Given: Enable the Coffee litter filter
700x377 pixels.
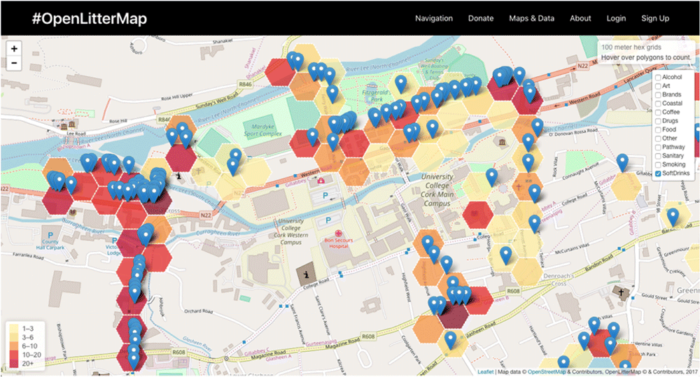Looking at the screenshot, I should point(658,112).
